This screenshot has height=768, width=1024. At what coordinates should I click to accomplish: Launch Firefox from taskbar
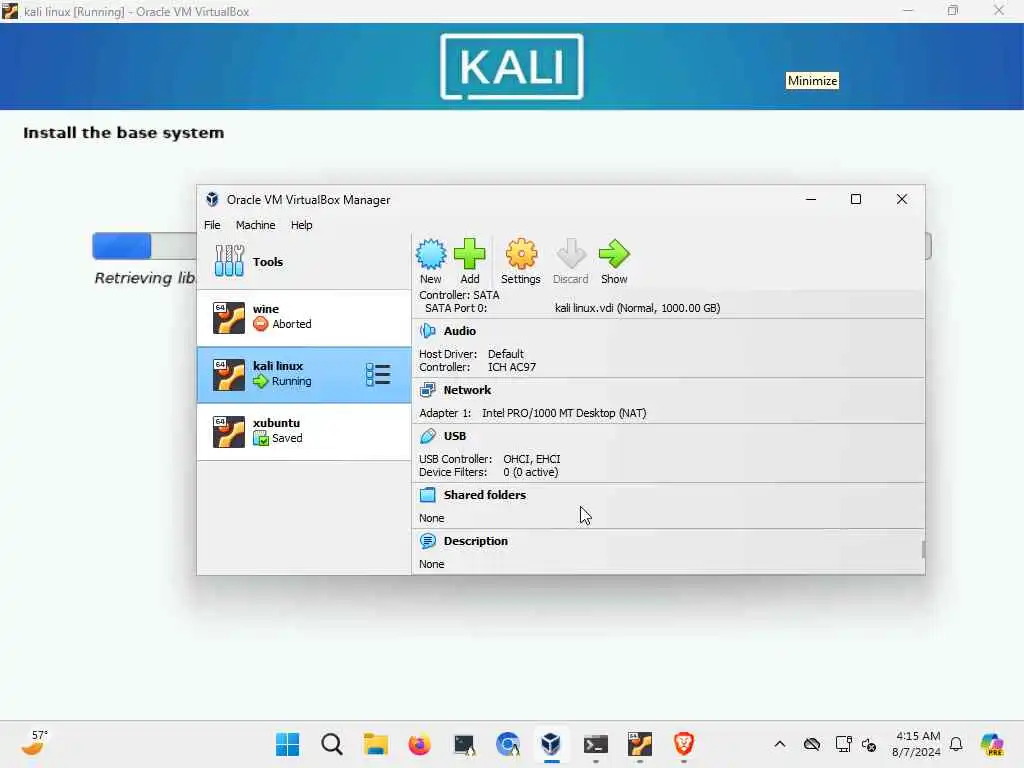click(419, 744)
